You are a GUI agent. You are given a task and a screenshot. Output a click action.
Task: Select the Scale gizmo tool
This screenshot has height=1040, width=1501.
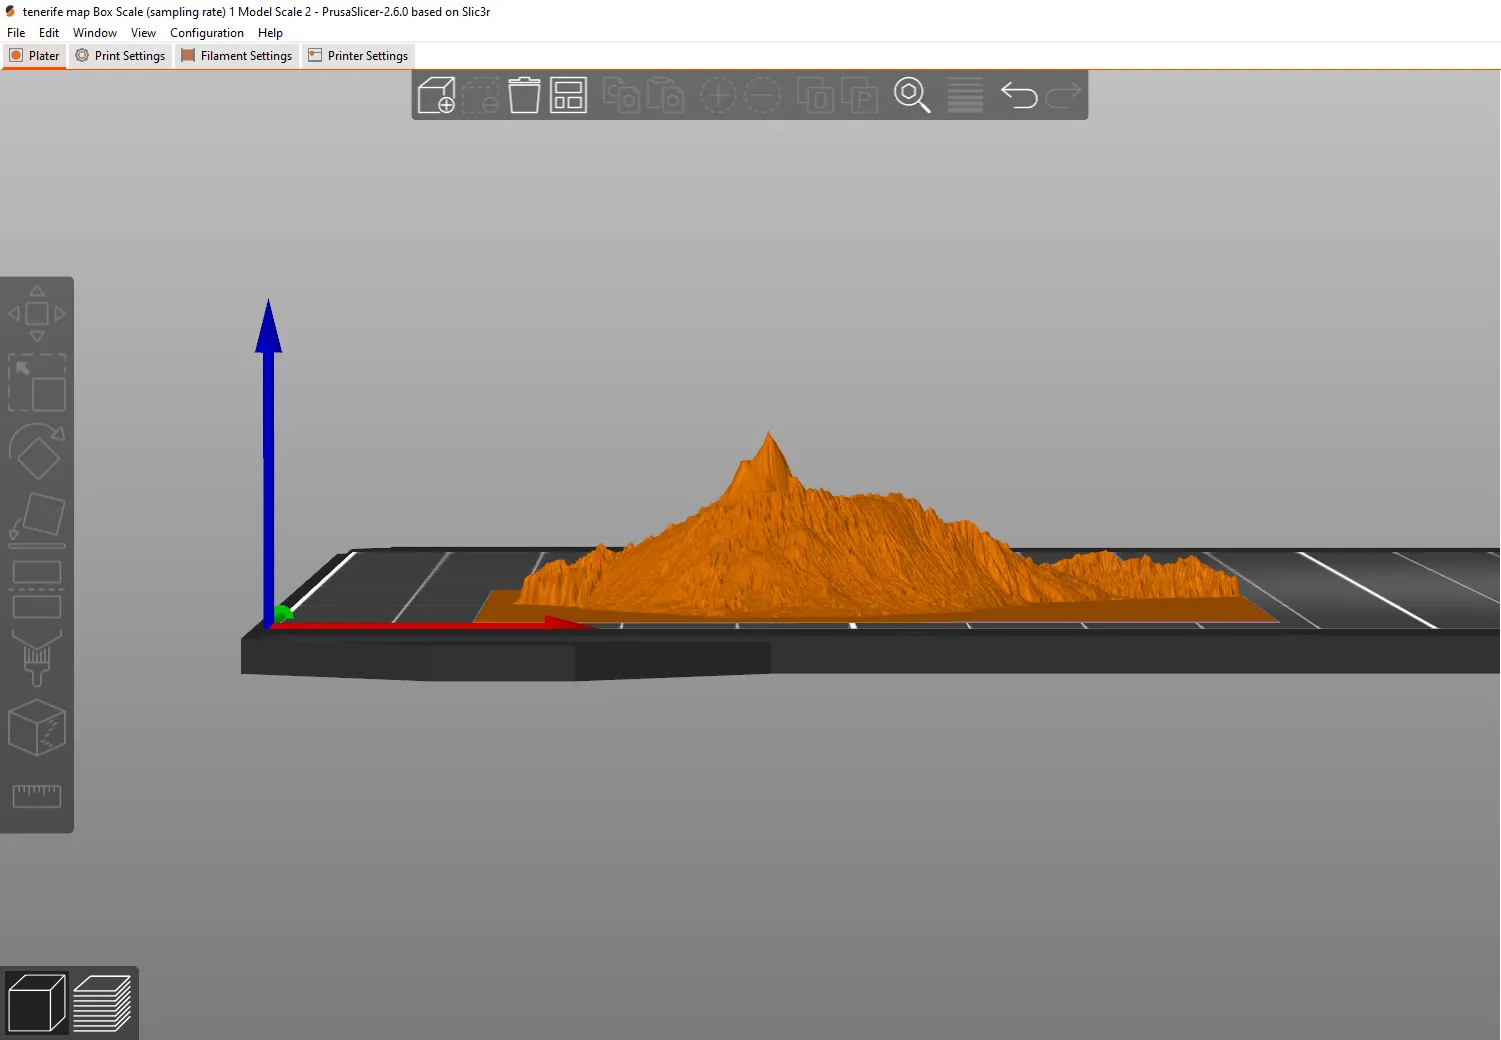click(x=37, y=383)
